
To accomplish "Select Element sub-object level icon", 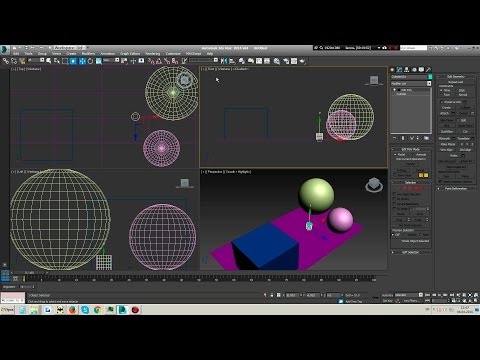I will [422, 188].
